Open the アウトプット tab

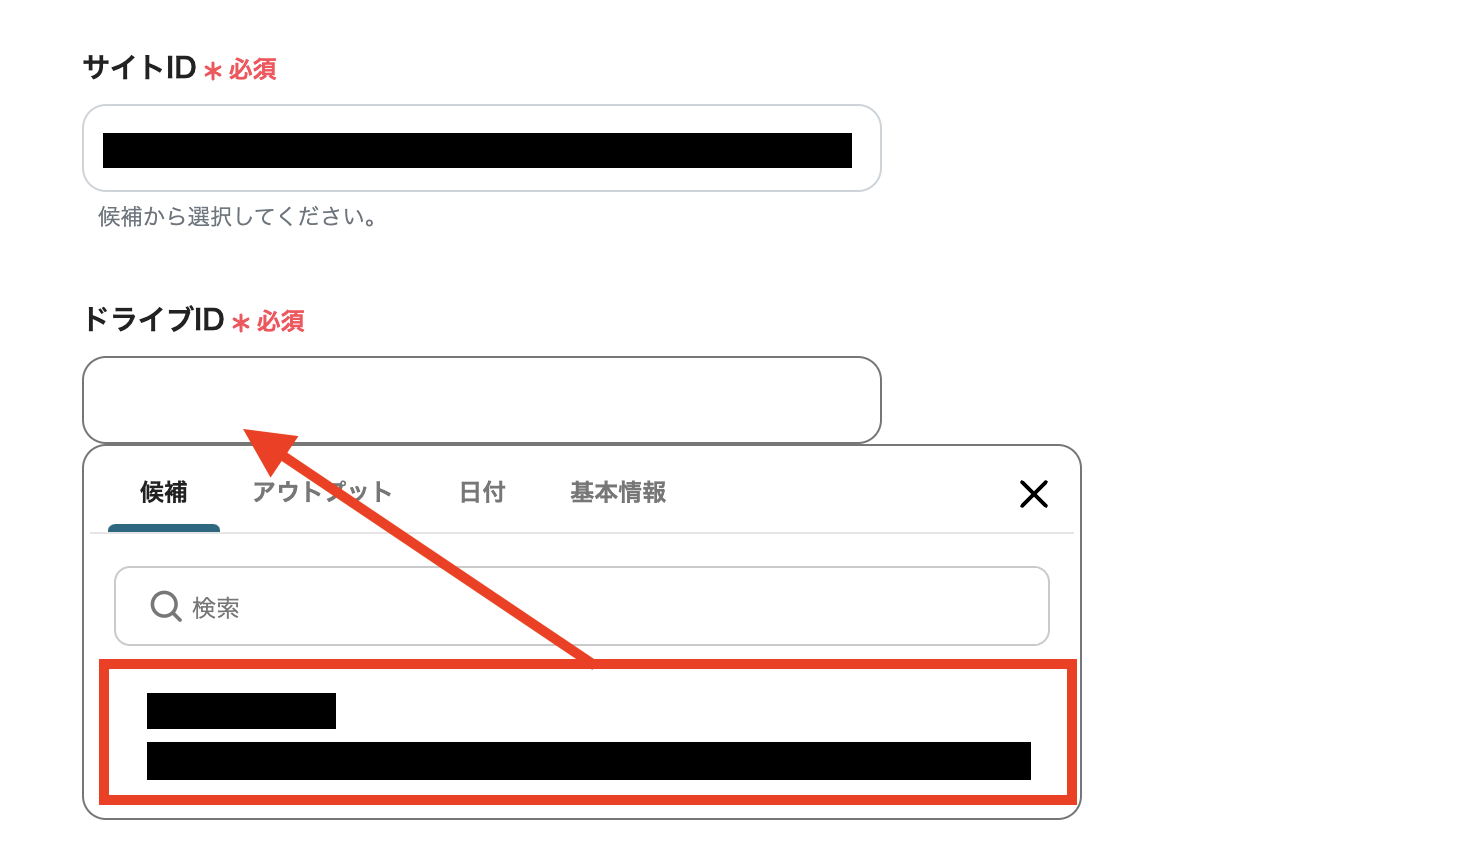coord(322,492)
